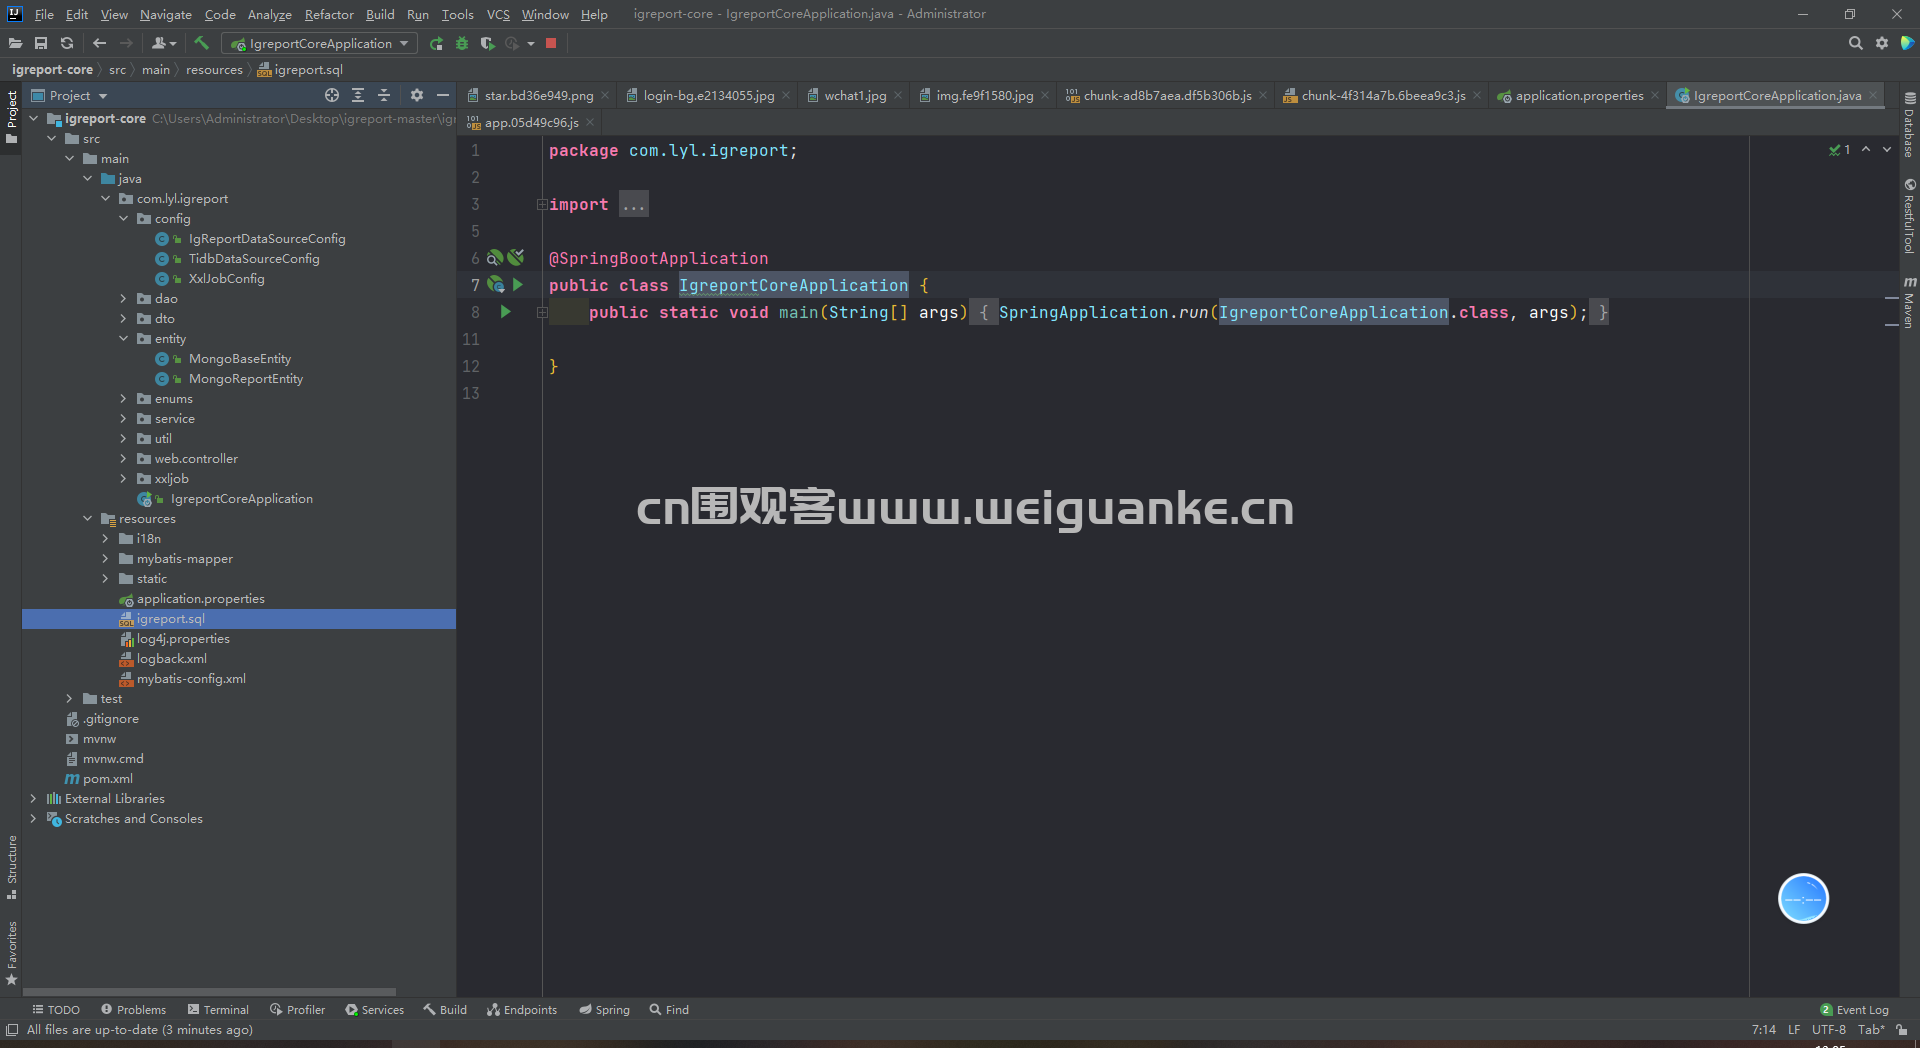1920x1048 pixels.
Task: Click the locate-file target icon in Project panel
Action: tap(332, 95)
